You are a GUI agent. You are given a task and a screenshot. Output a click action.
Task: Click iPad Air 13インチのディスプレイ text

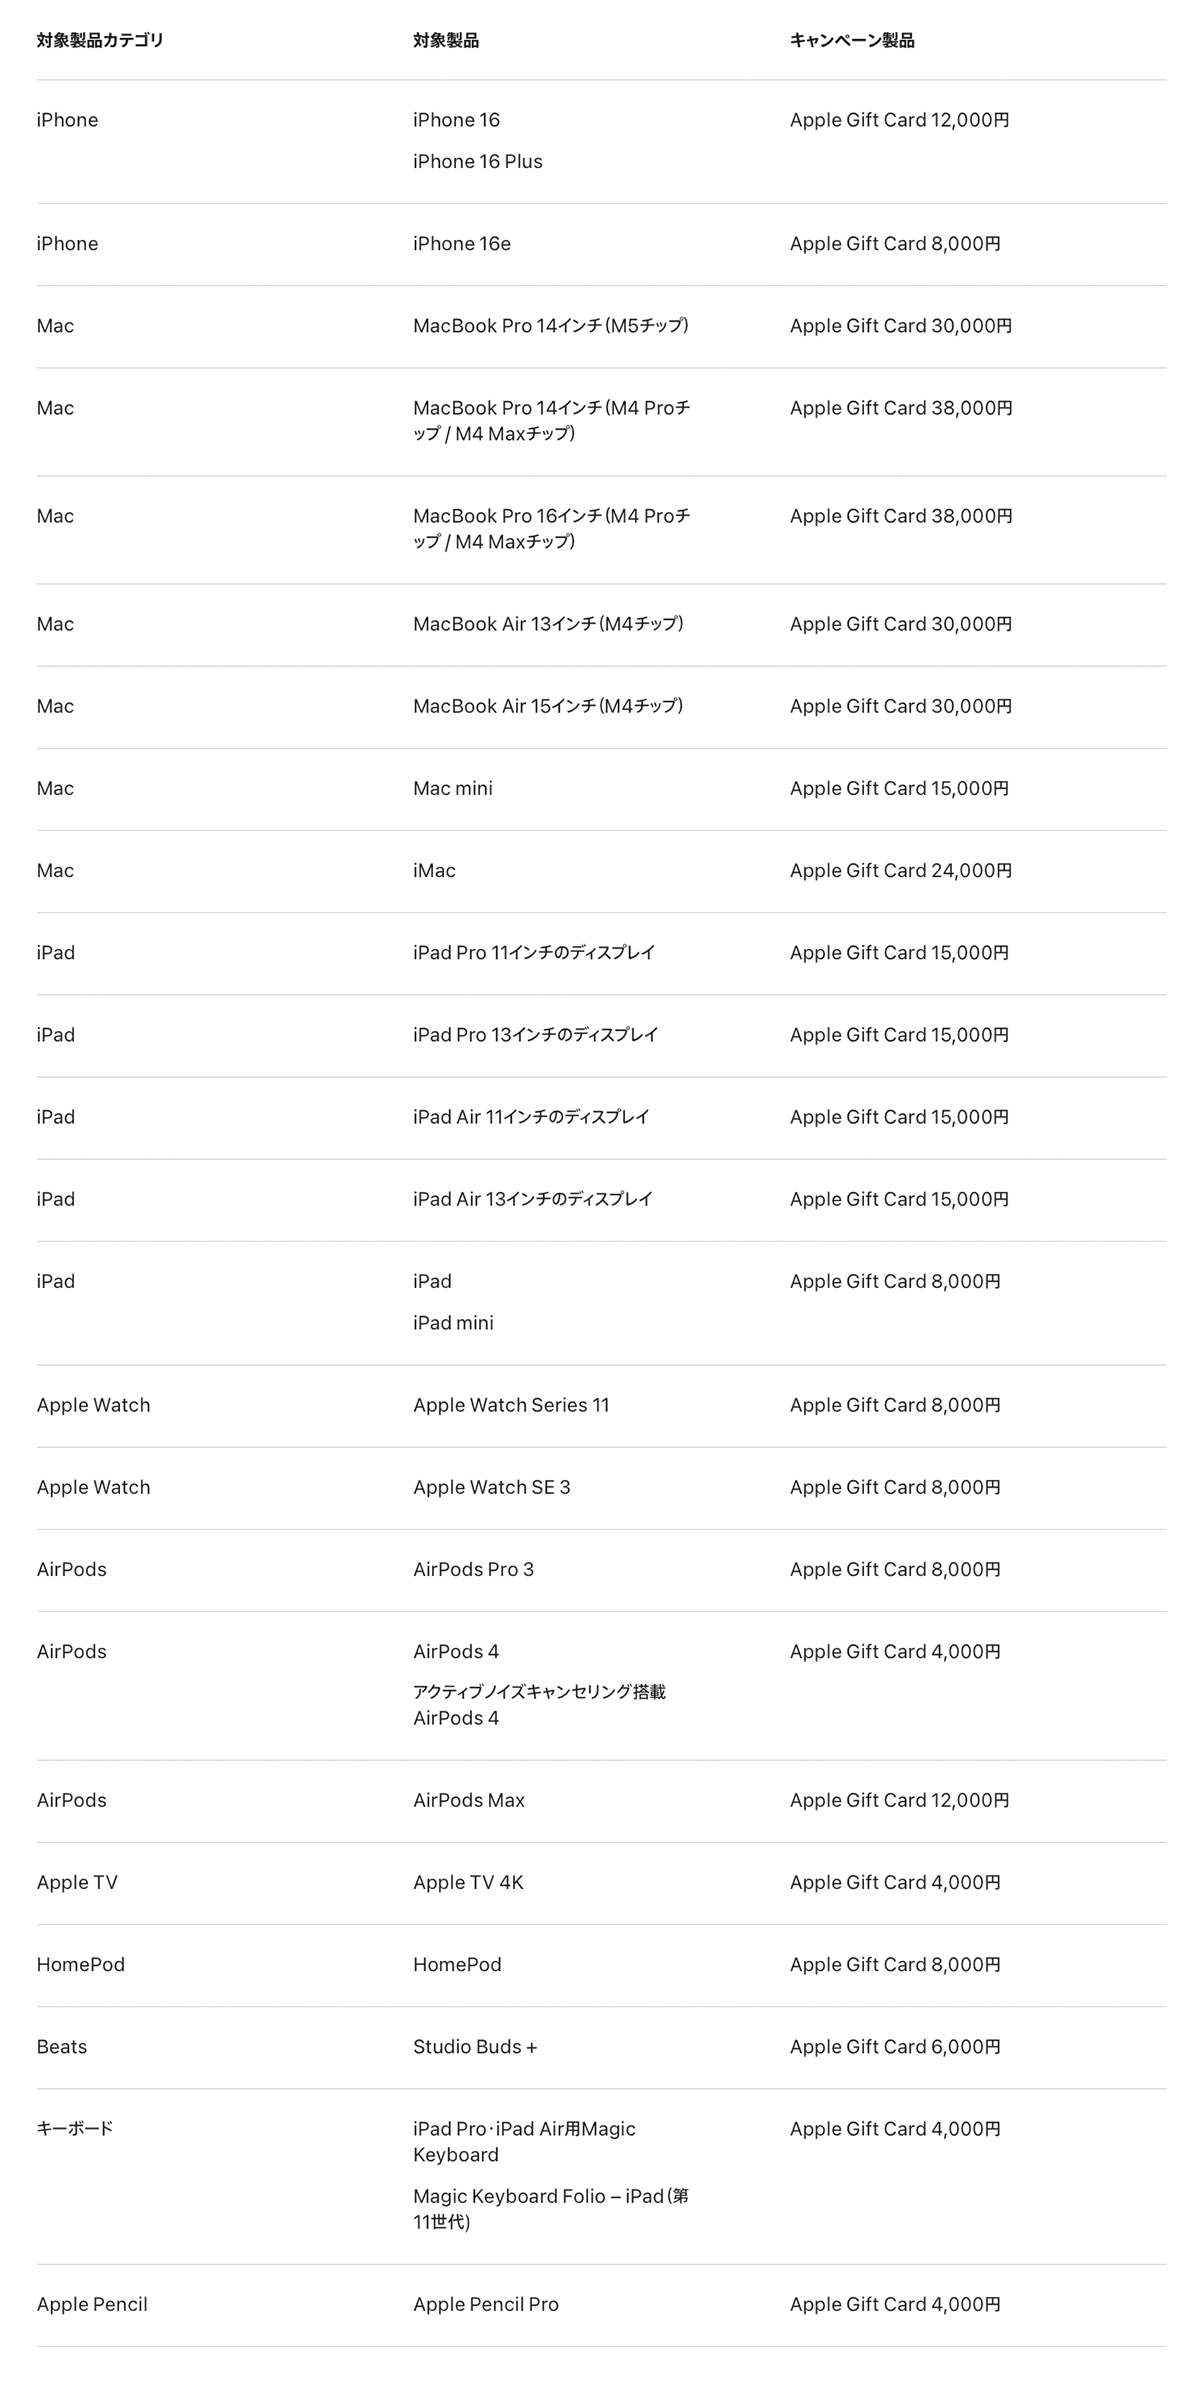tap(533, 1199)
